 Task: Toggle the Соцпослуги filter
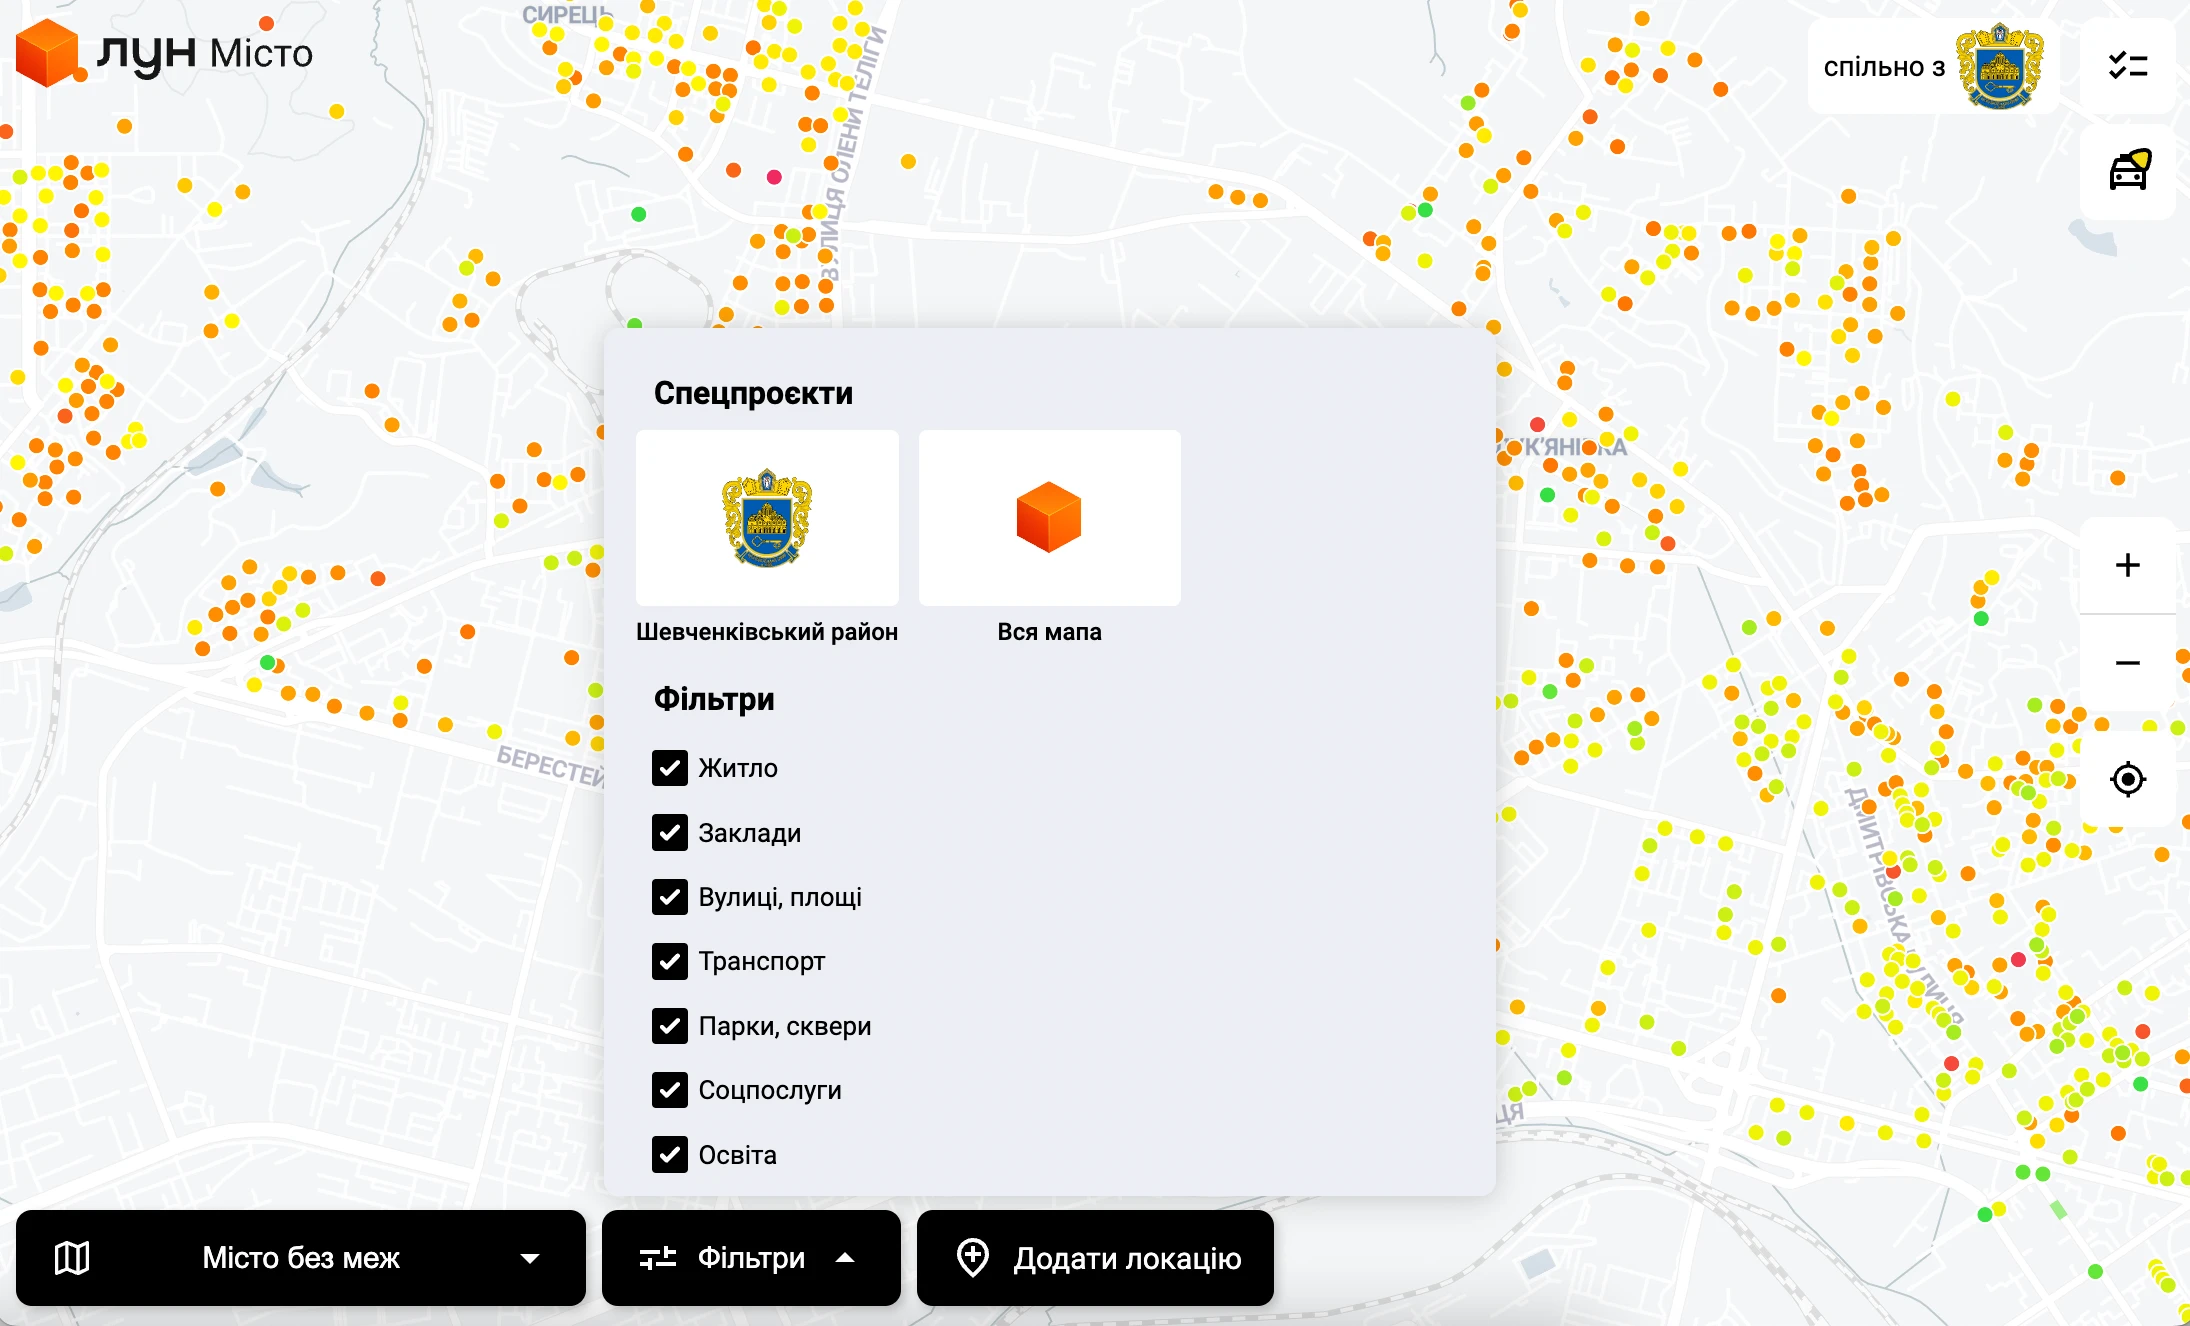(x=670, y=1090)
